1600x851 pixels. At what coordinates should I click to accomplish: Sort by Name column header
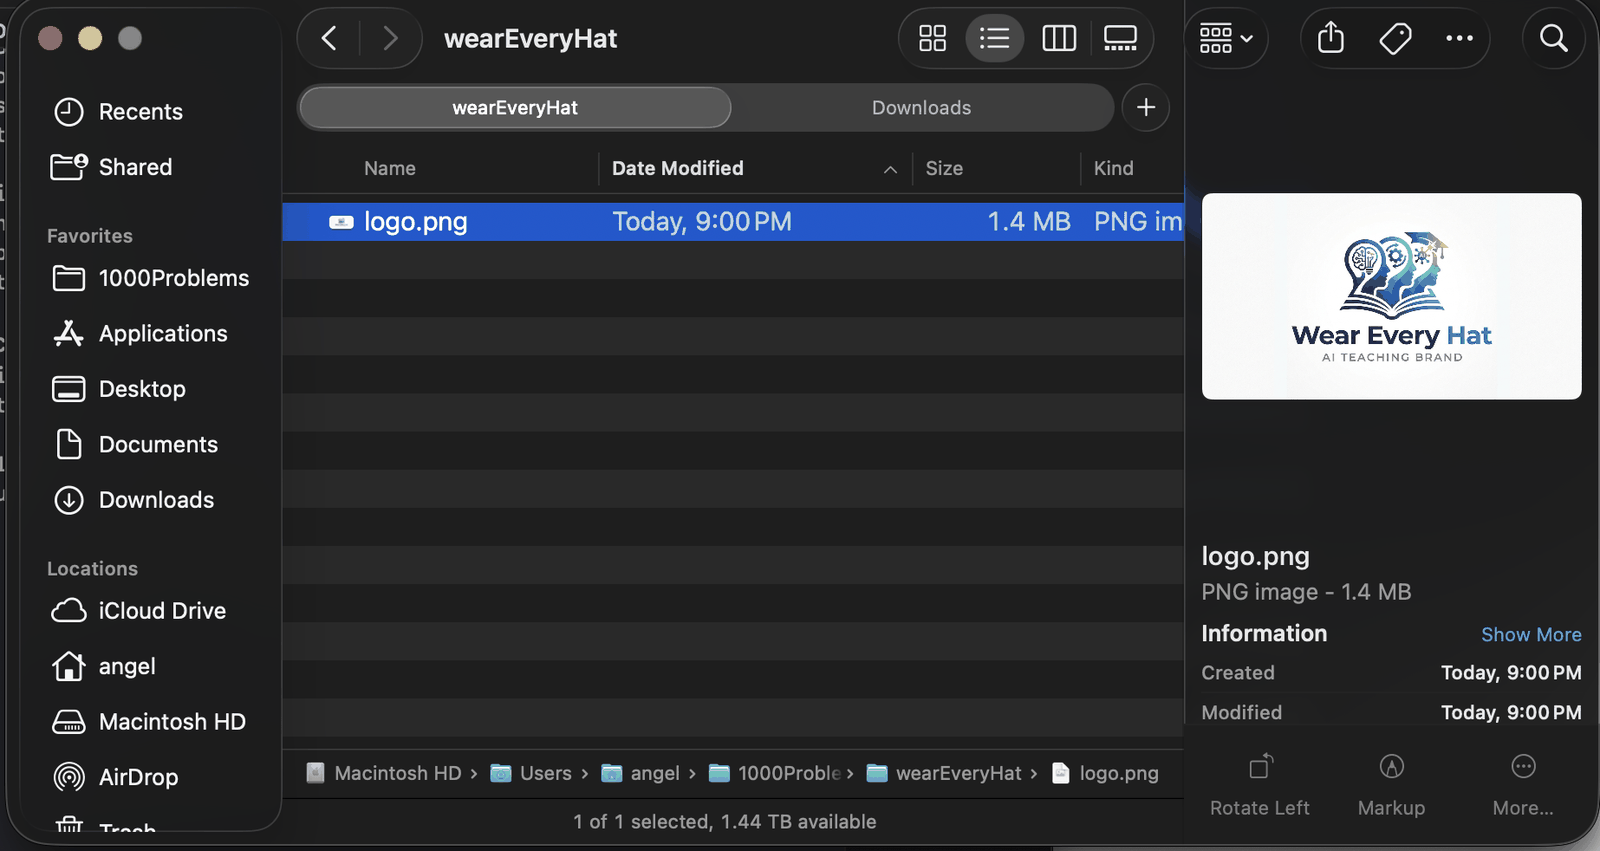point(390,168)
